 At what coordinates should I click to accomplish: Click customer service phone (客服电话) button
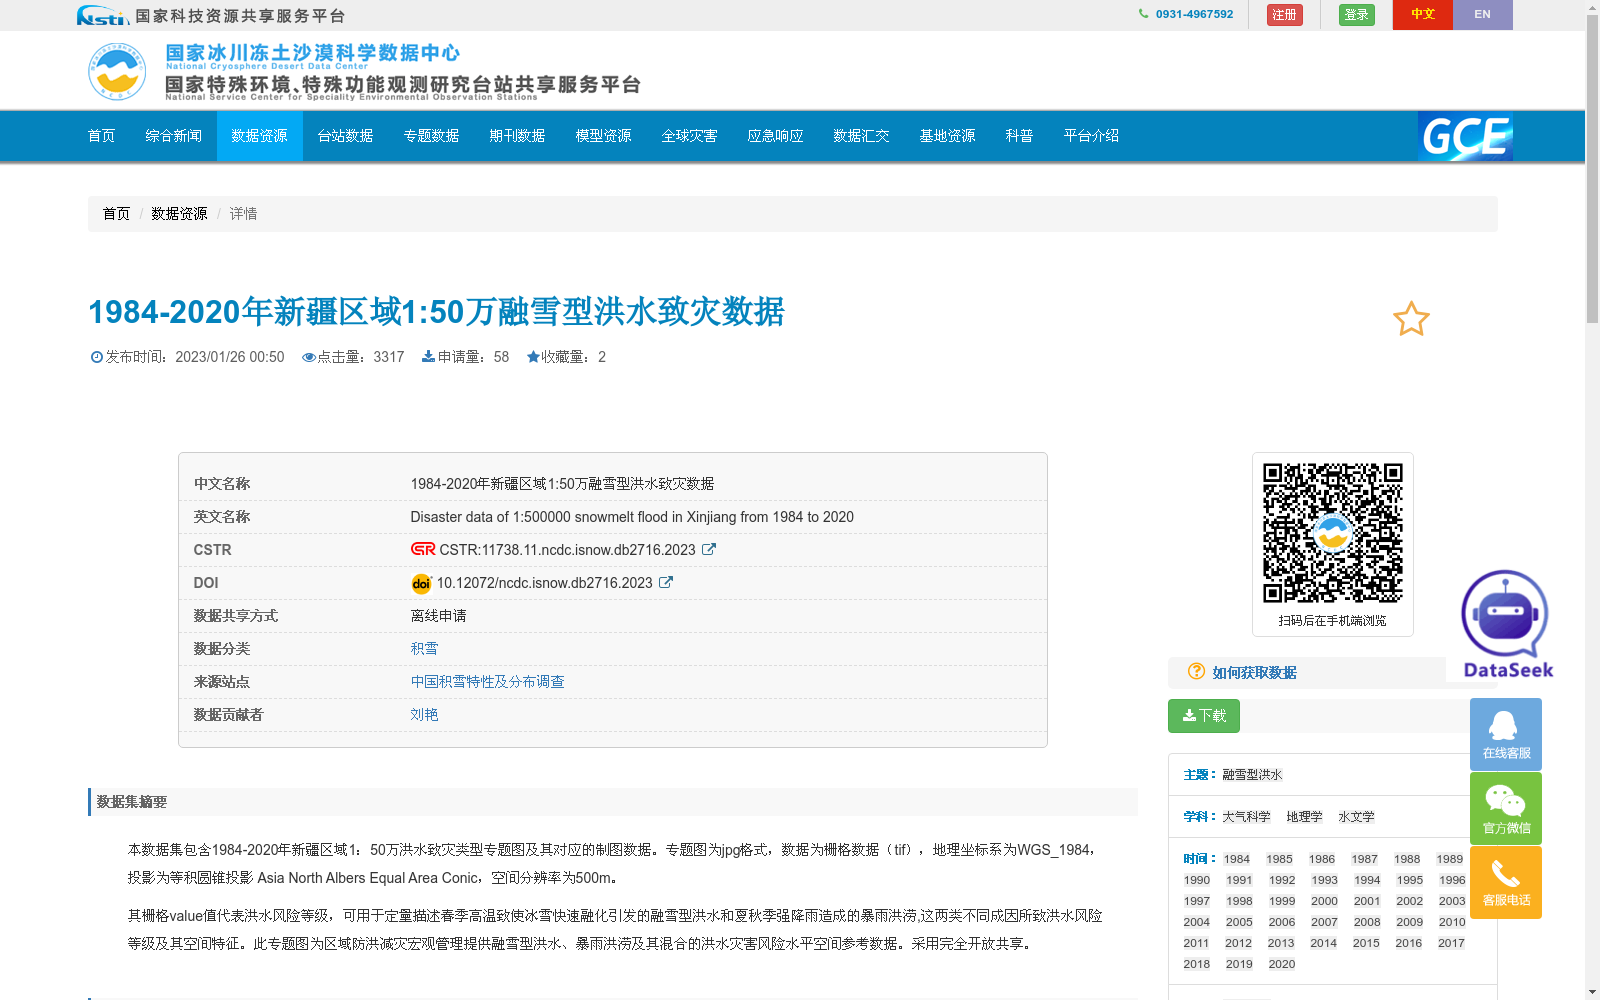pos(1506,882)
